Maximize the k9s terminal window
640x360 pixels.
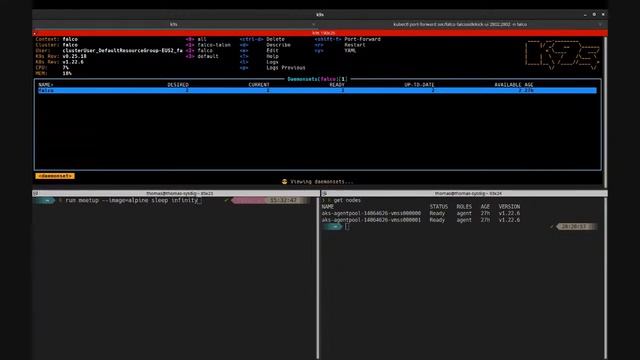(x=594, y=14)
